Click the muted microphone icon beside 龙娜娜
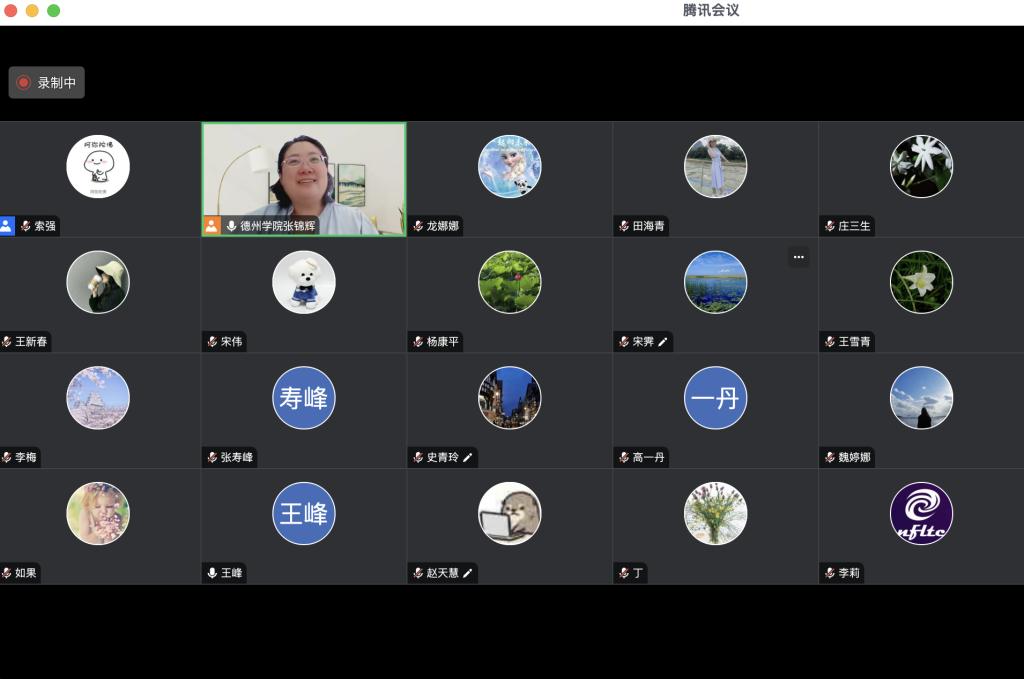This screenshot has width=1024, height=679. (418, 226)
